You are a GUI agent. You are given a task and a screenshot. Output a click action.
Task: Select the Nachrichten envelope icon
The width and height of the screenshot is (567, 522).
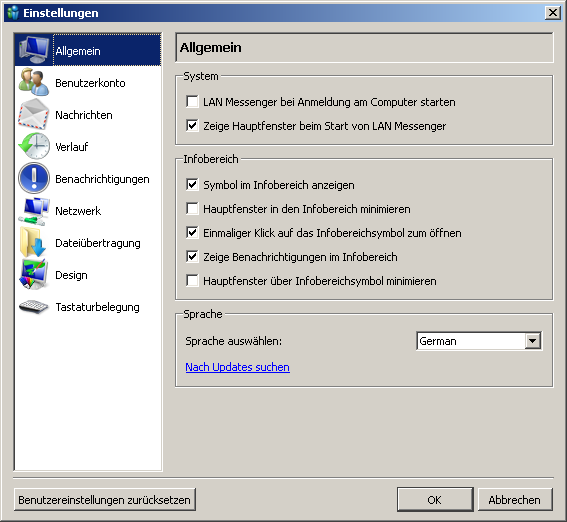34,114
